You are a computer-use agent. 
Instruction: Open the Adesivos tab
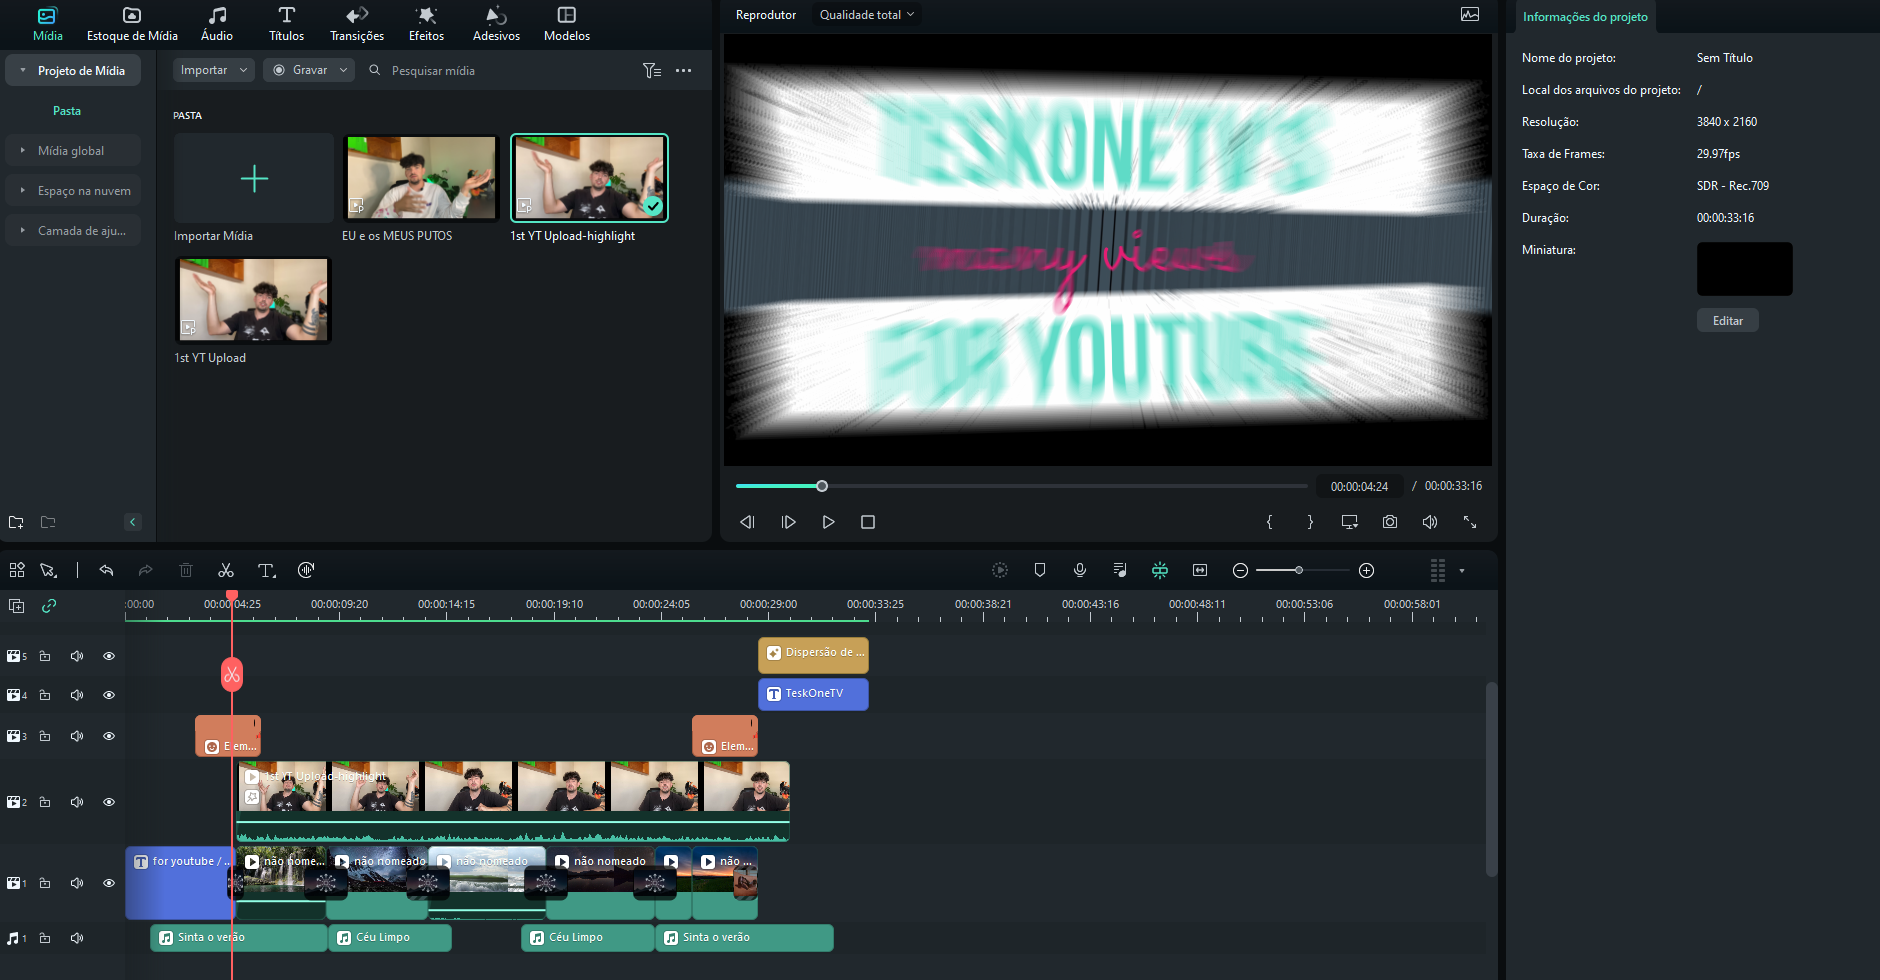497,24
